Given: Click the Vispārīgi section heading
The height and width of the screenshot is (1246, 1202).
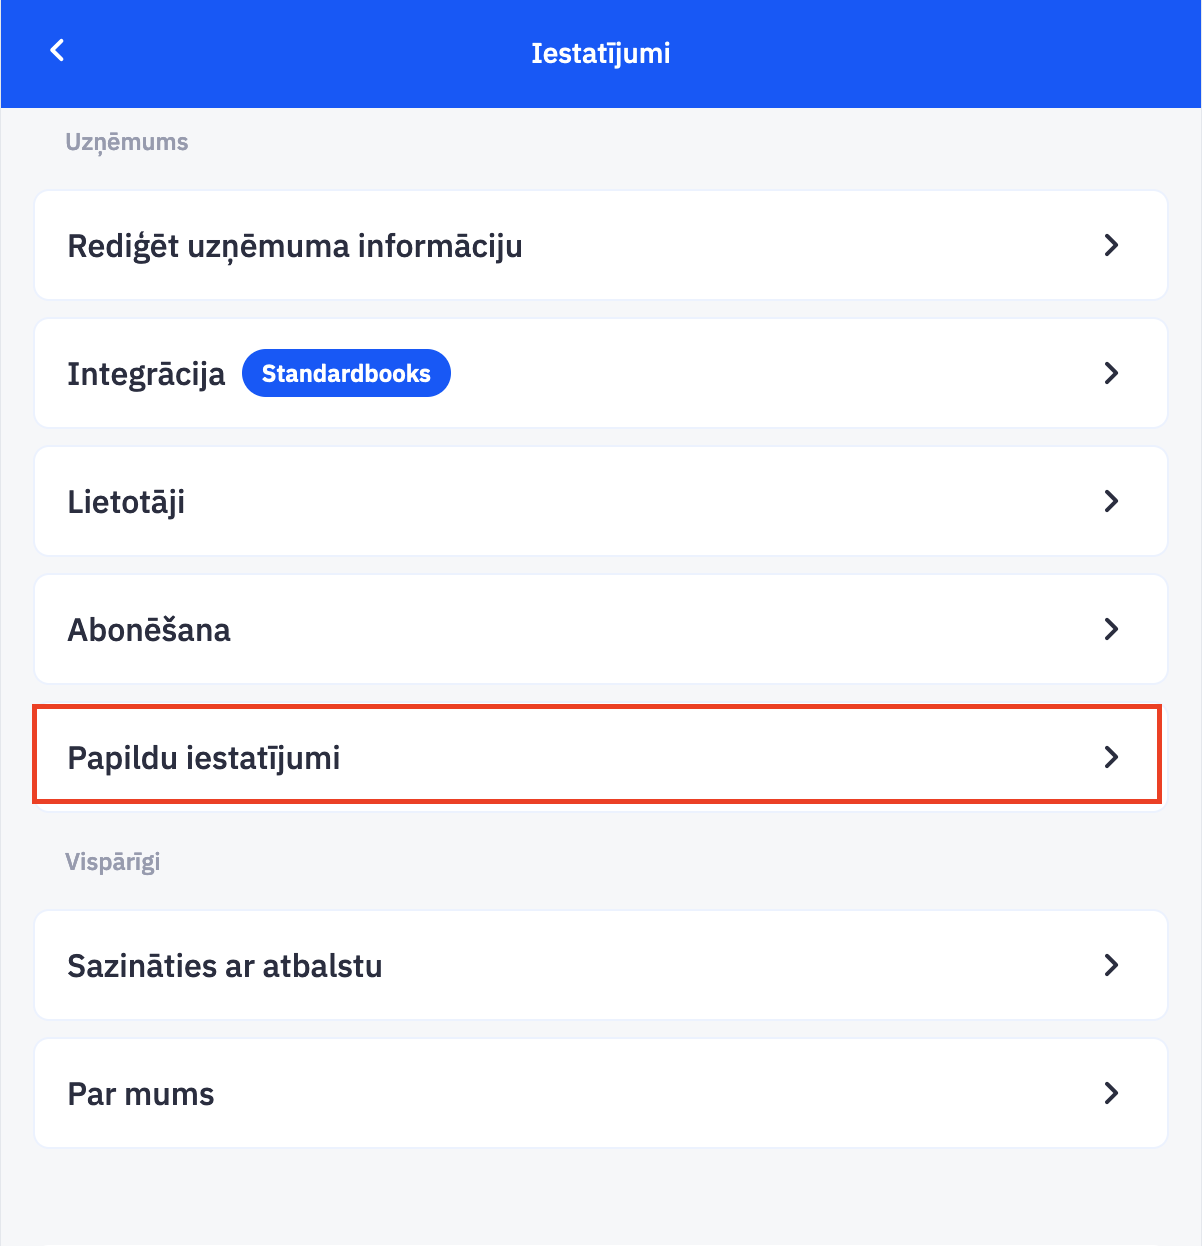Looking at the screenshot, I should (113, 862).
